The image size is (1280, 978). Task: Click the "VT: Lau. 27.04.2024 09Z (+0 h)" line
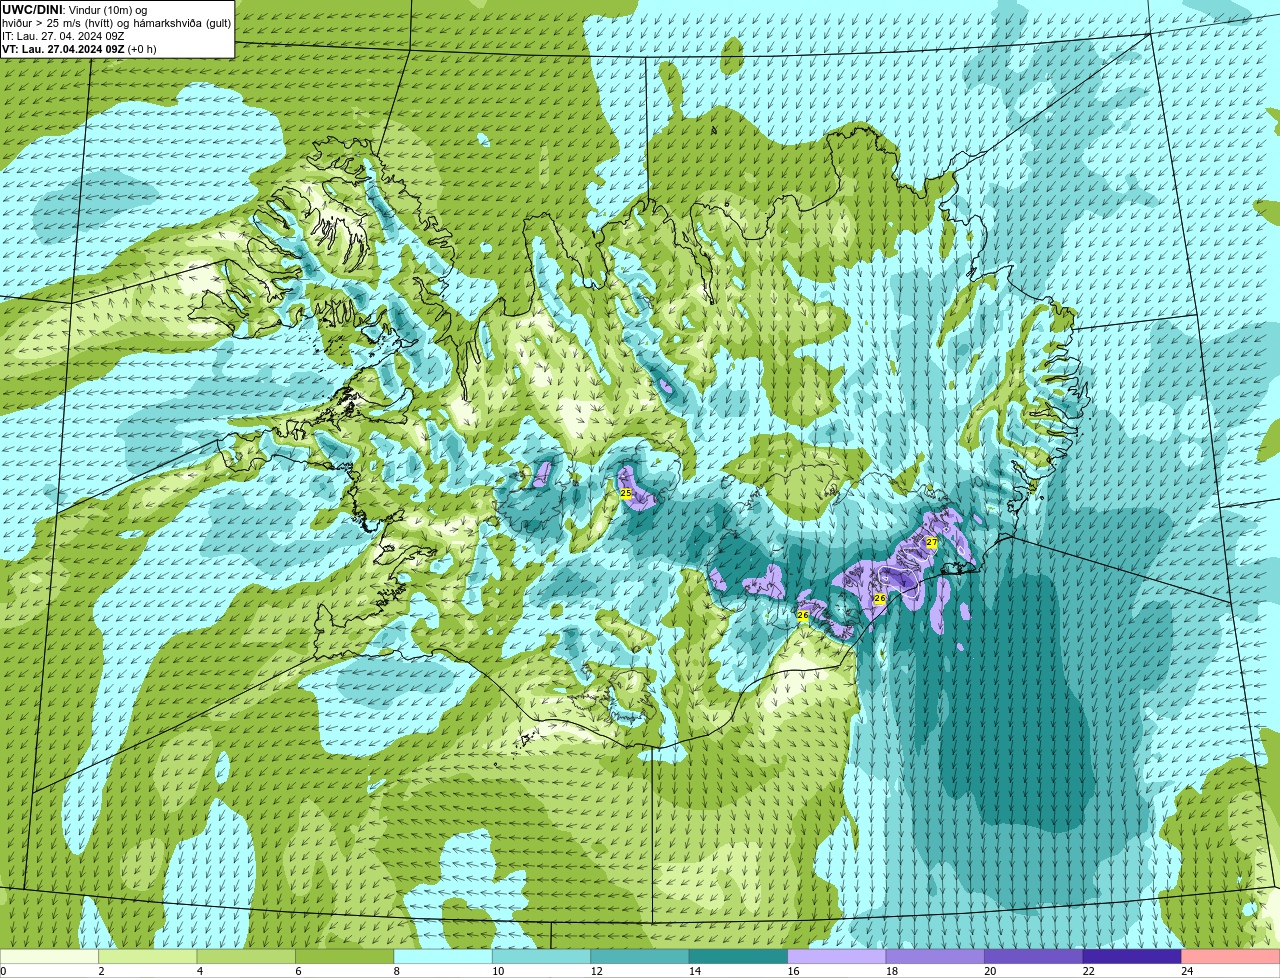pyautogui.click(x=79, y=49)
